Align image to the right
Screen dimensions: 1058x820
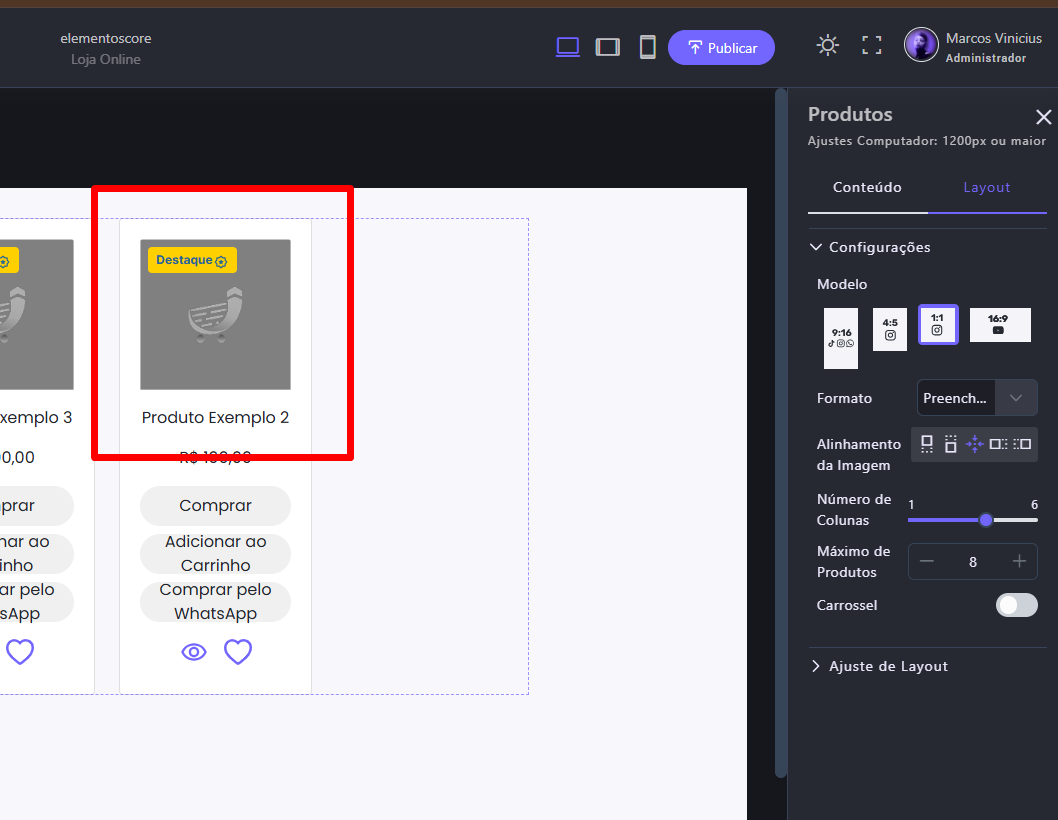[1022, 444]
